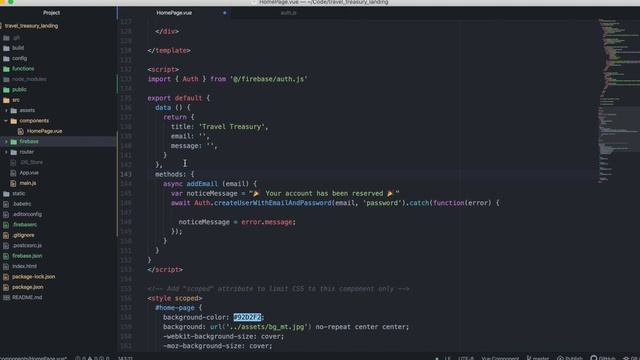Image resolution: width=640 pixels, height=360 pixels.
Task: Click the '@/firebase/auth.js' import string
Action: click(269, 79)
